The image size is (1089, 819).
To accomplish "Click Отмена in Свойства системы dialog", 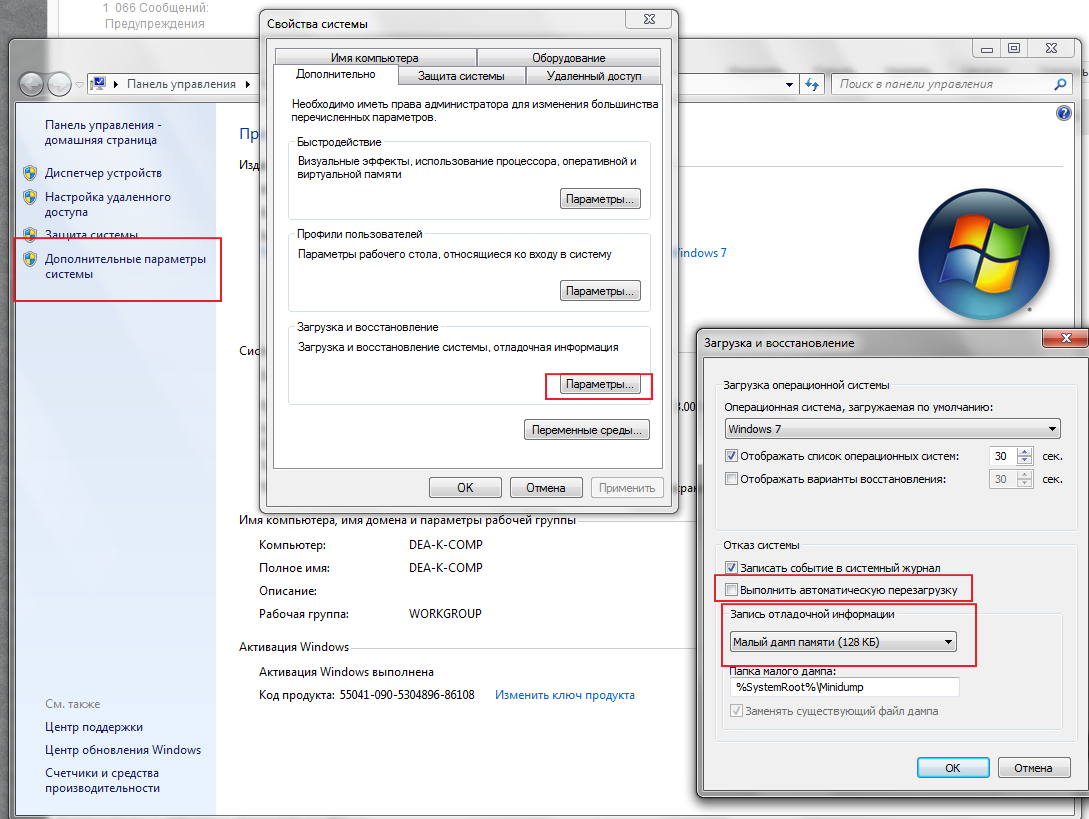I will (545, 488).
